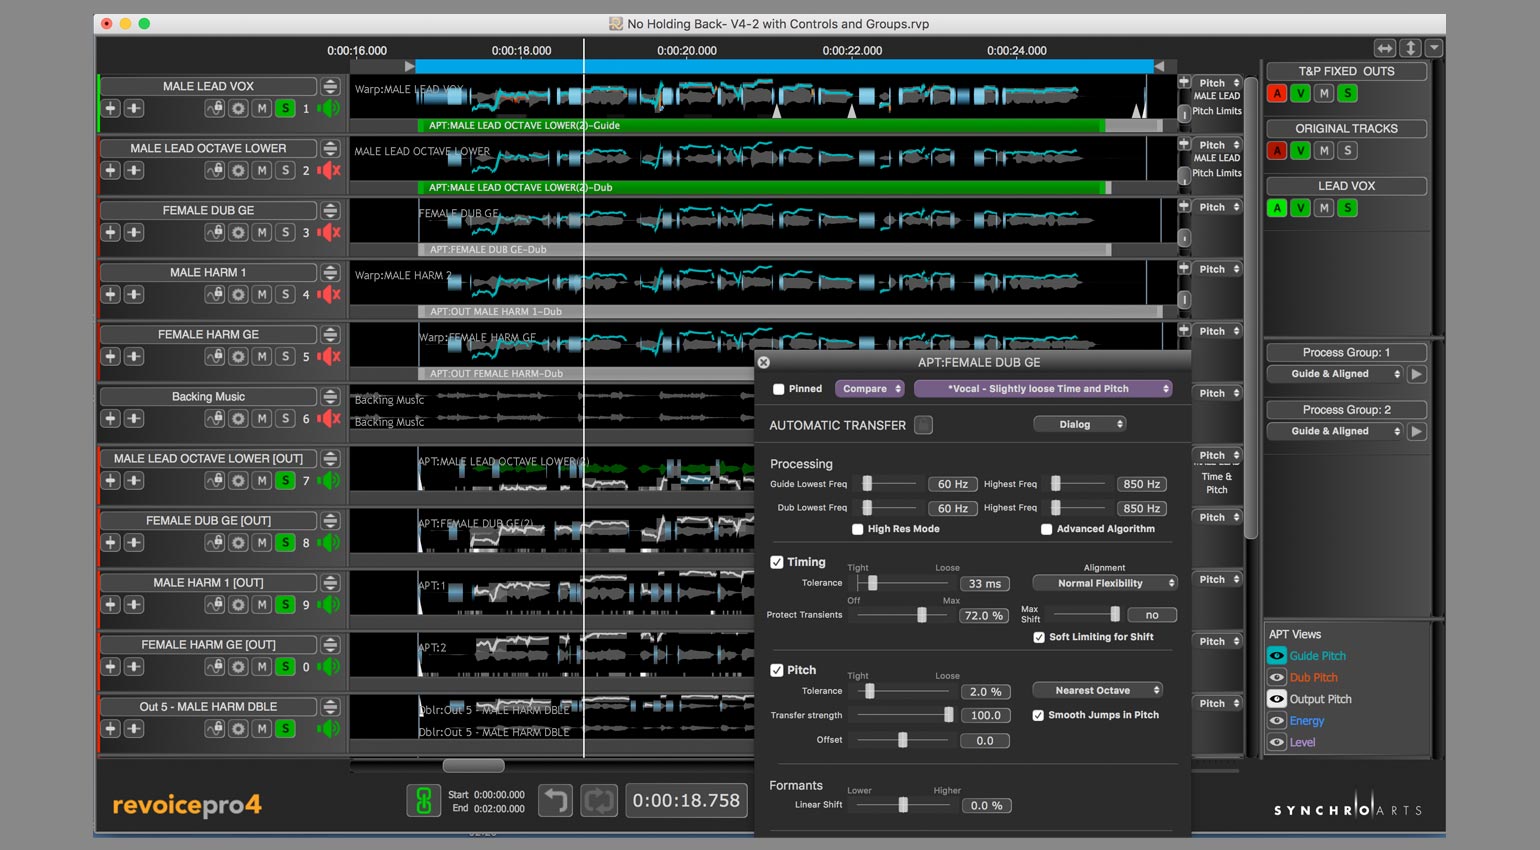Mute the MALE LEAD VOX track speaker icon

point(329,108)
